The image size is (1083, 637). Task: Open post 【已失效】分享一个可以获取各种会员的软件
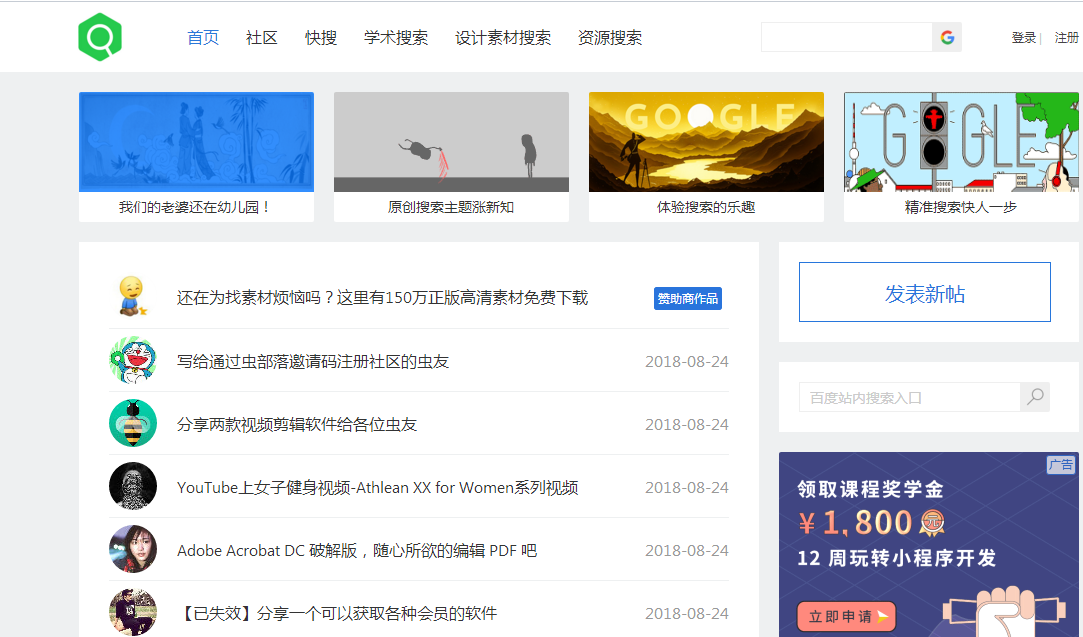337,614
